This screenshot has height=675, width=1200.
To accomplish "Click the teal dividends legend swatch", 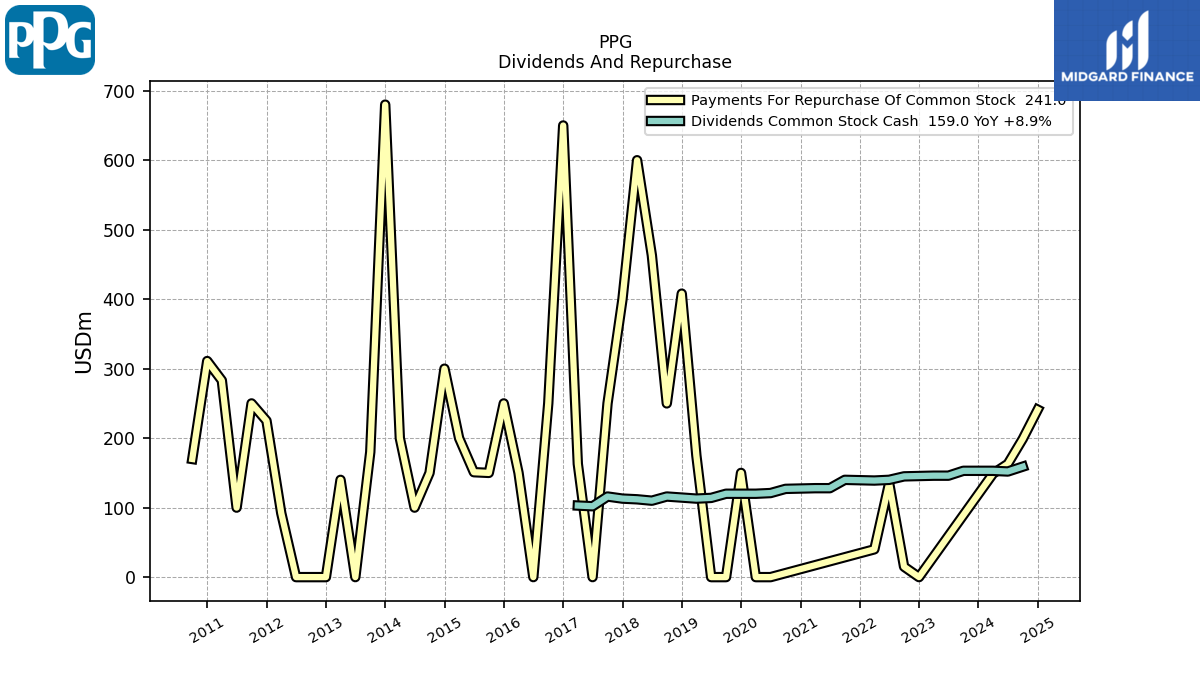I will (x=665, y=121).
